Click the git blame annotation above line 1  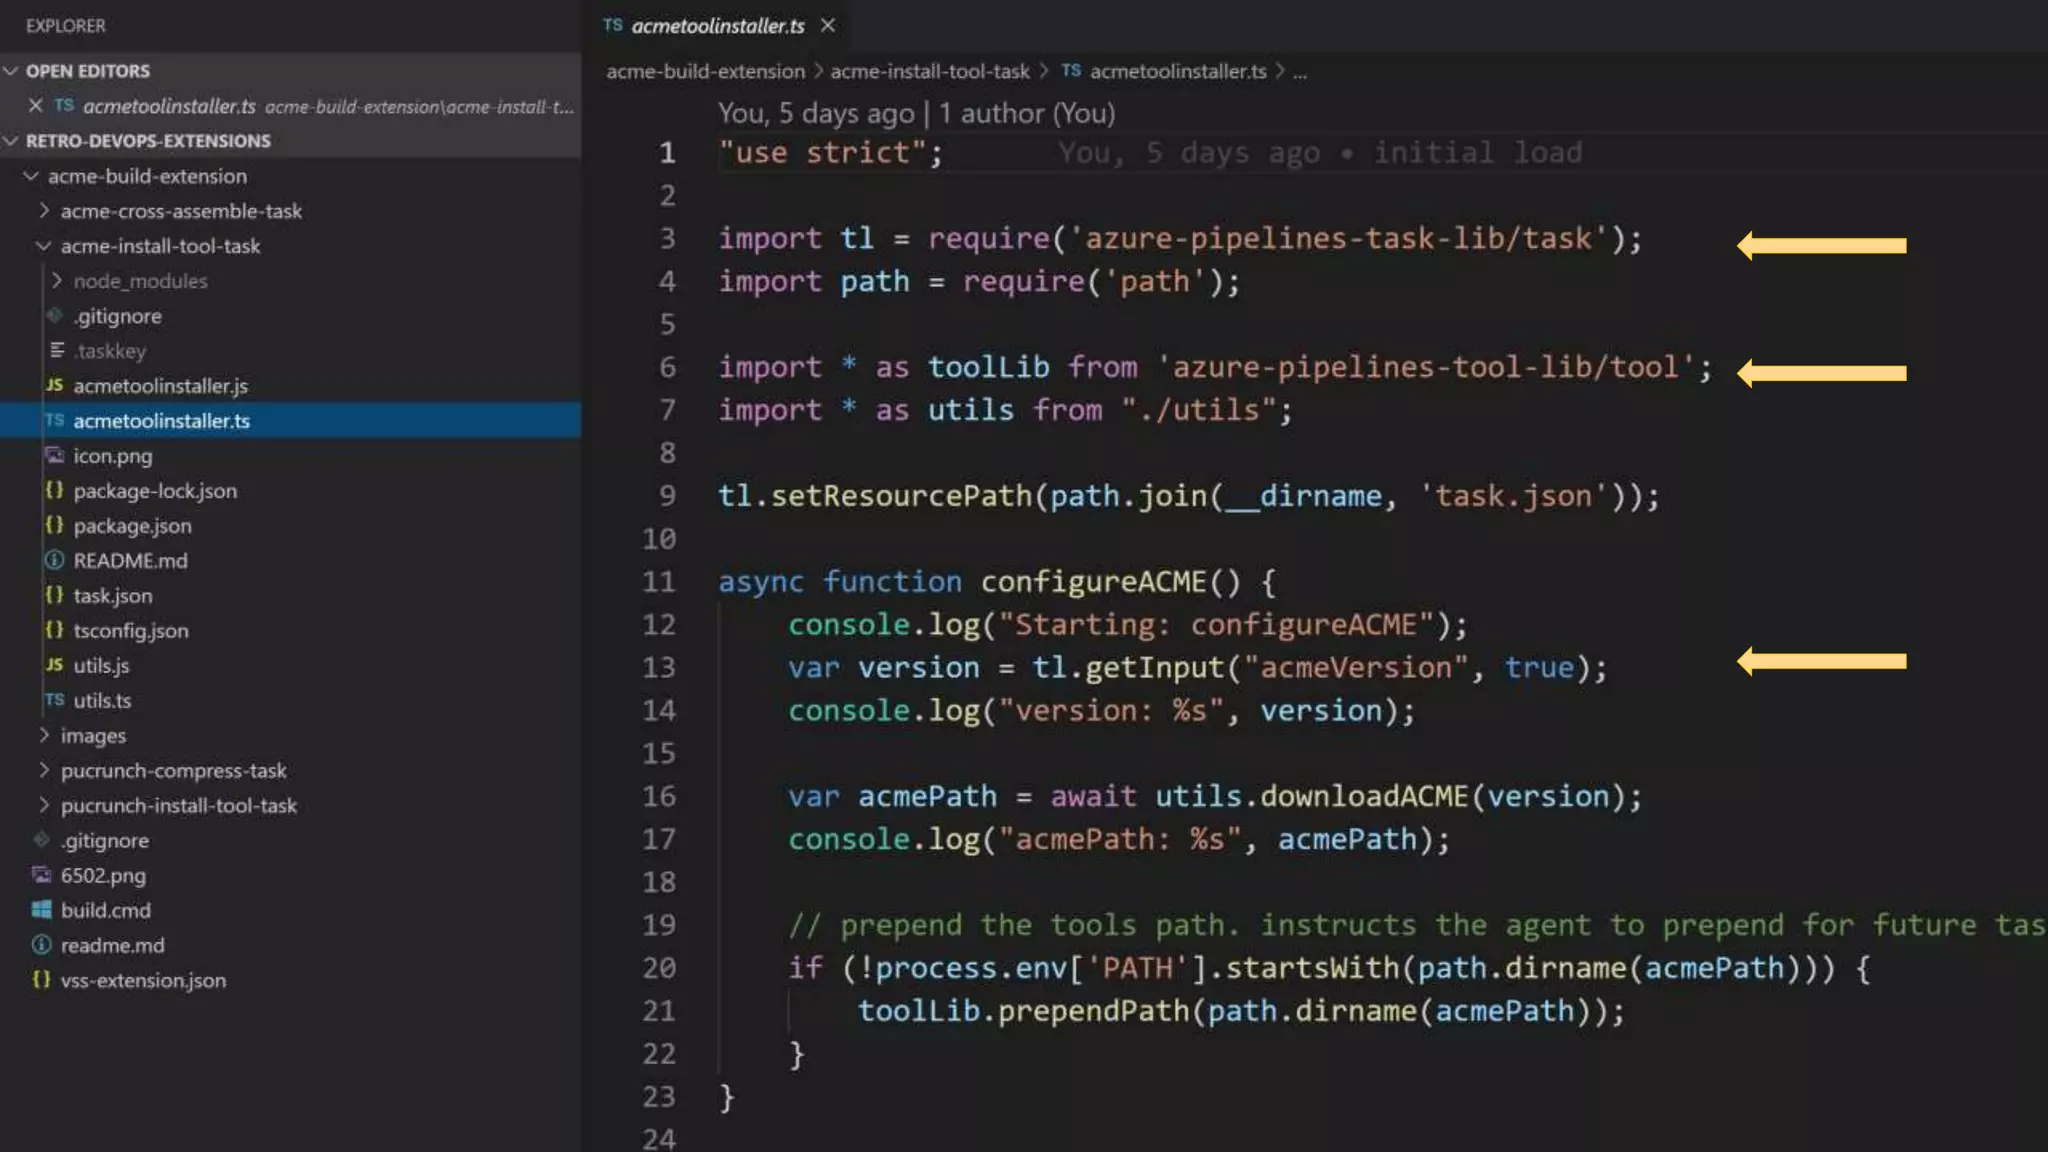[x=915, y=113]
